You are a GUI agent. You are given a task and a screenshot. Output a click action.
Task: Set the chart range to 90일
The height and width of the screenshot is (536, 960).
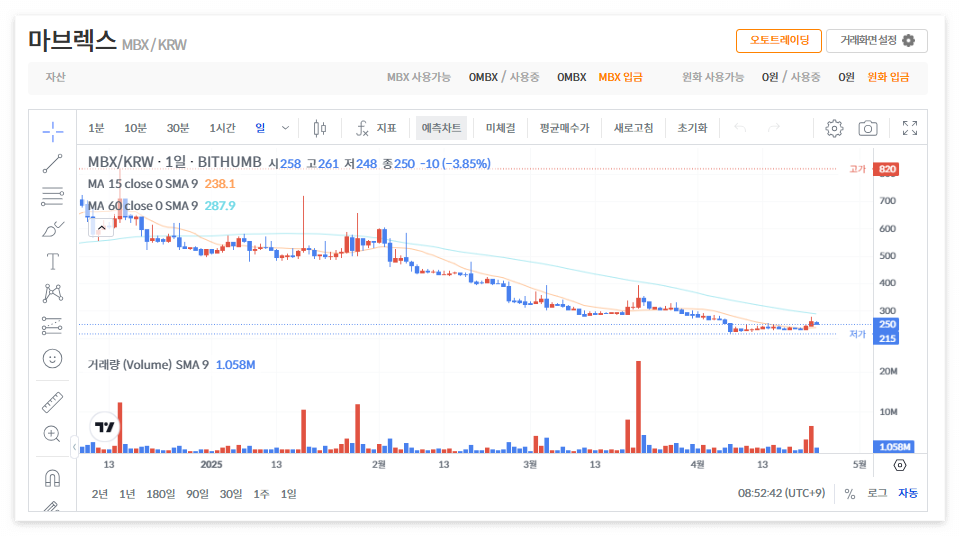coord(197,494)
